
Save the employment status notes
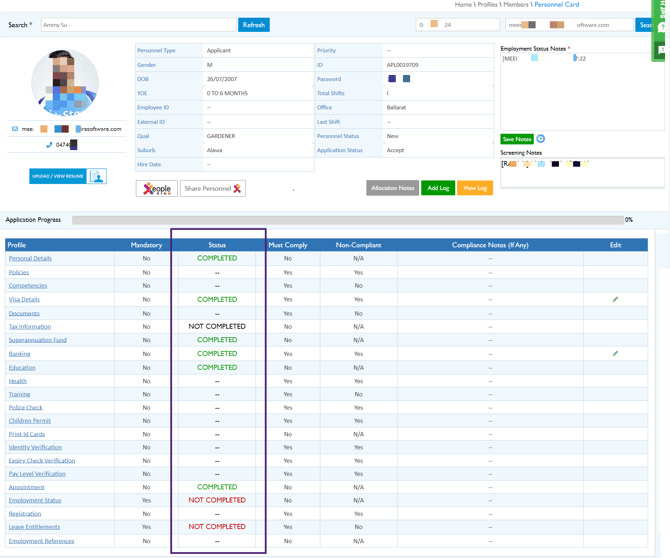coord(516,139)
